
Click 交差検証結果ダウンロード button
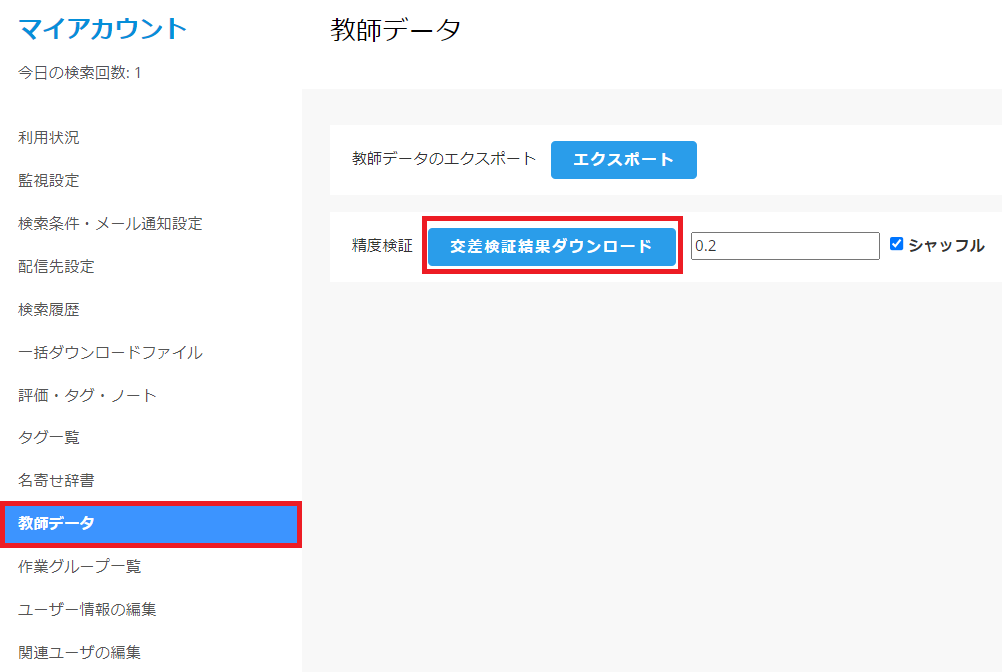[551, 246]
